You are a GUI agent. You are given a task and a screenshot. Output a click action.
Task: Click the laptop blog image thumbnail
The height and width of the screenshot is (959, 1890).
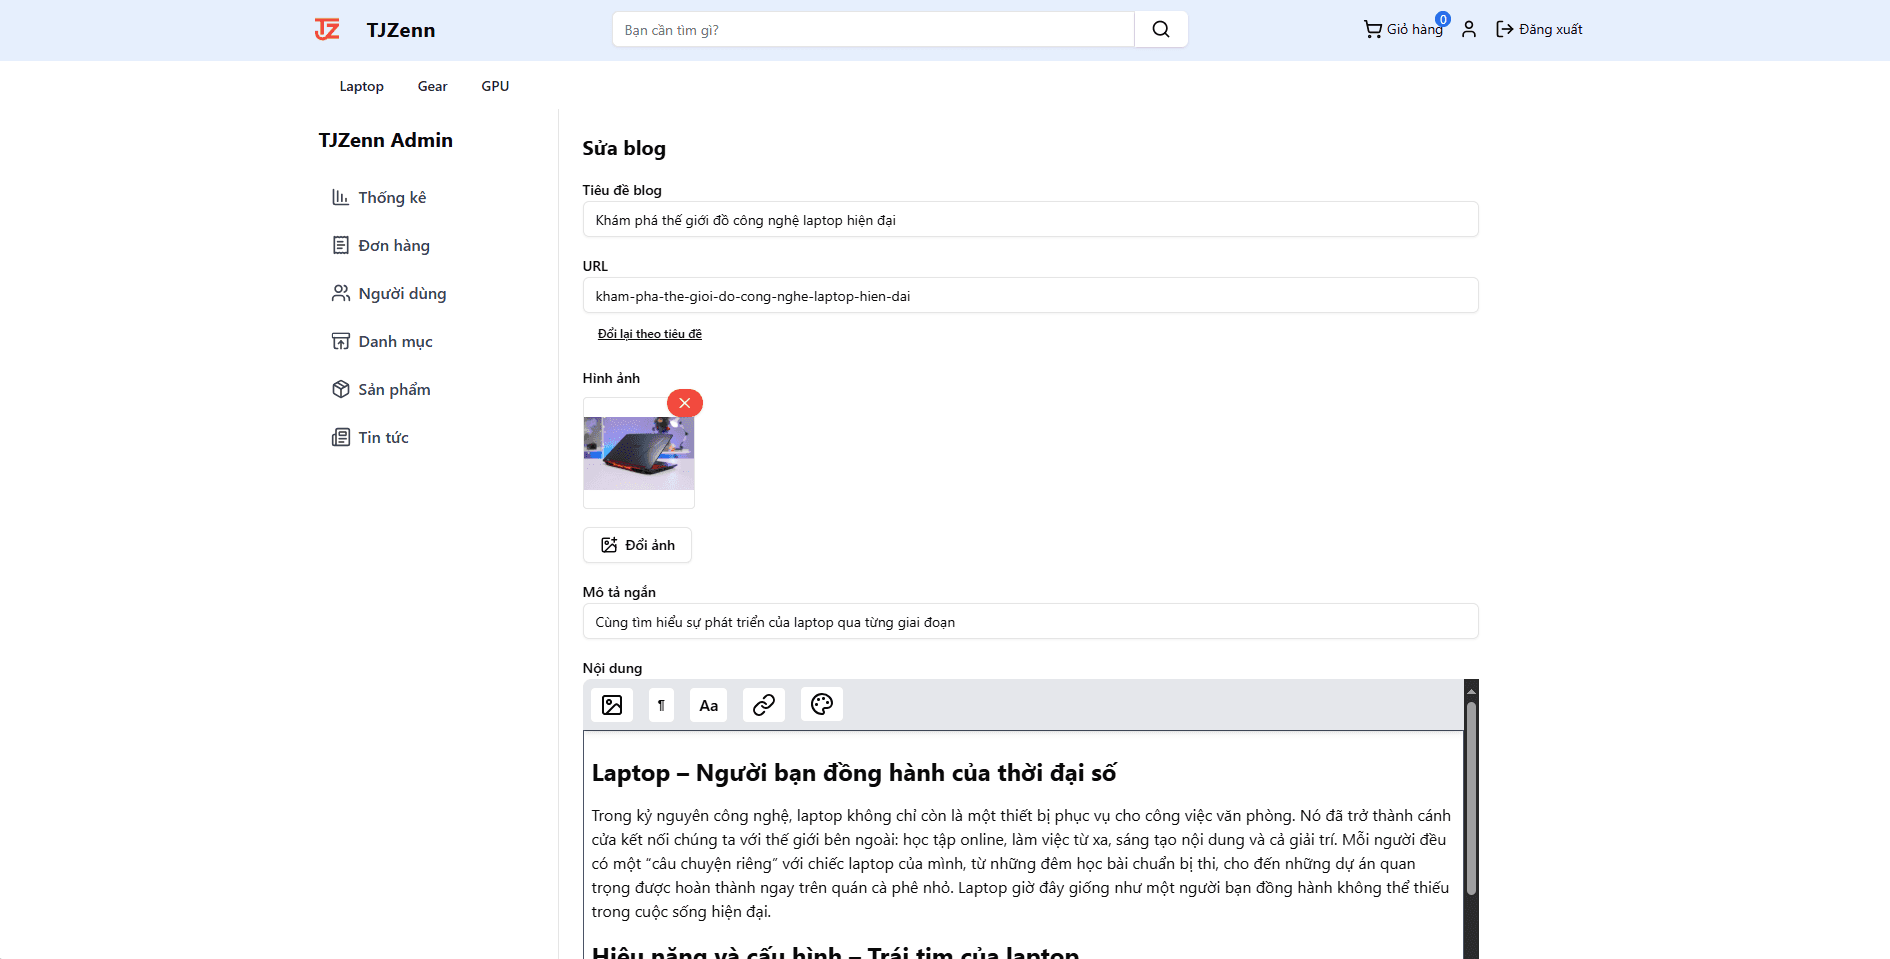pyautogui.click(x=638, y=453)
